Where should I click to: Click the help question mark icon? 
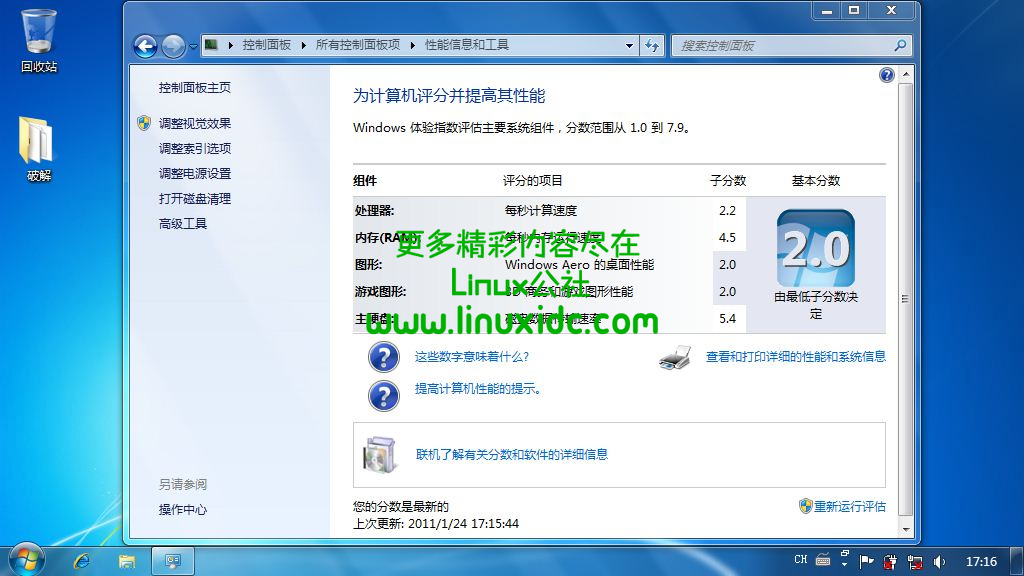click(x=888, y=75)
